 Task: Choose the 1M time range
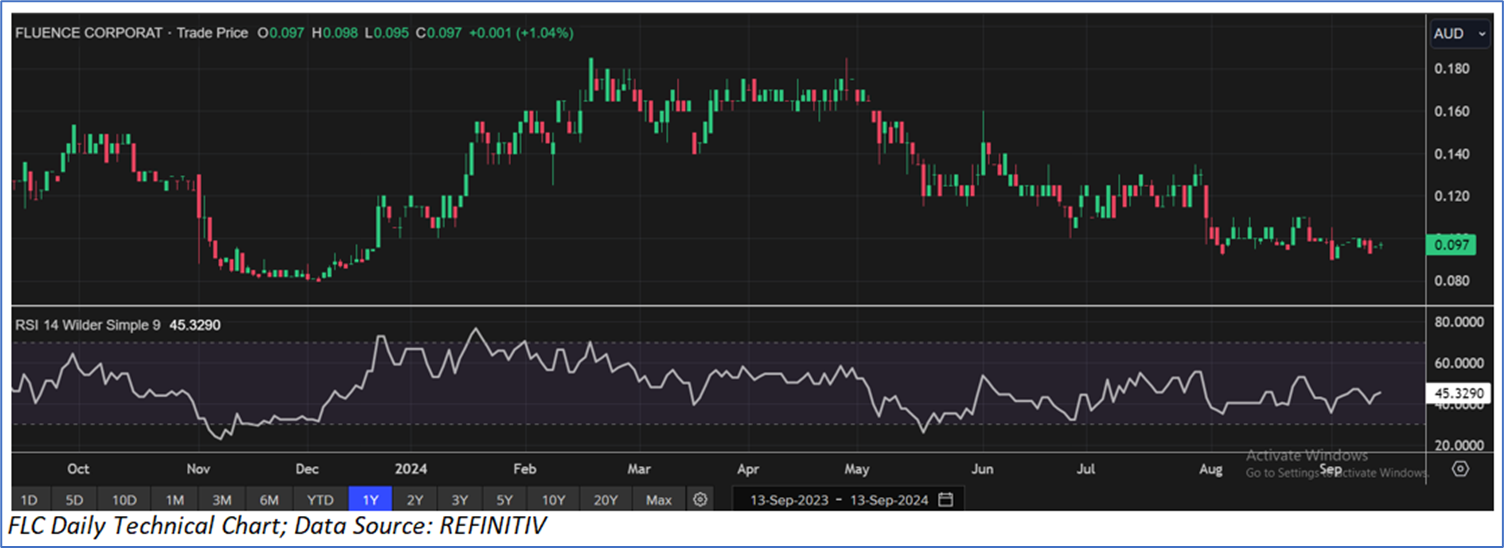pos(174,499)
